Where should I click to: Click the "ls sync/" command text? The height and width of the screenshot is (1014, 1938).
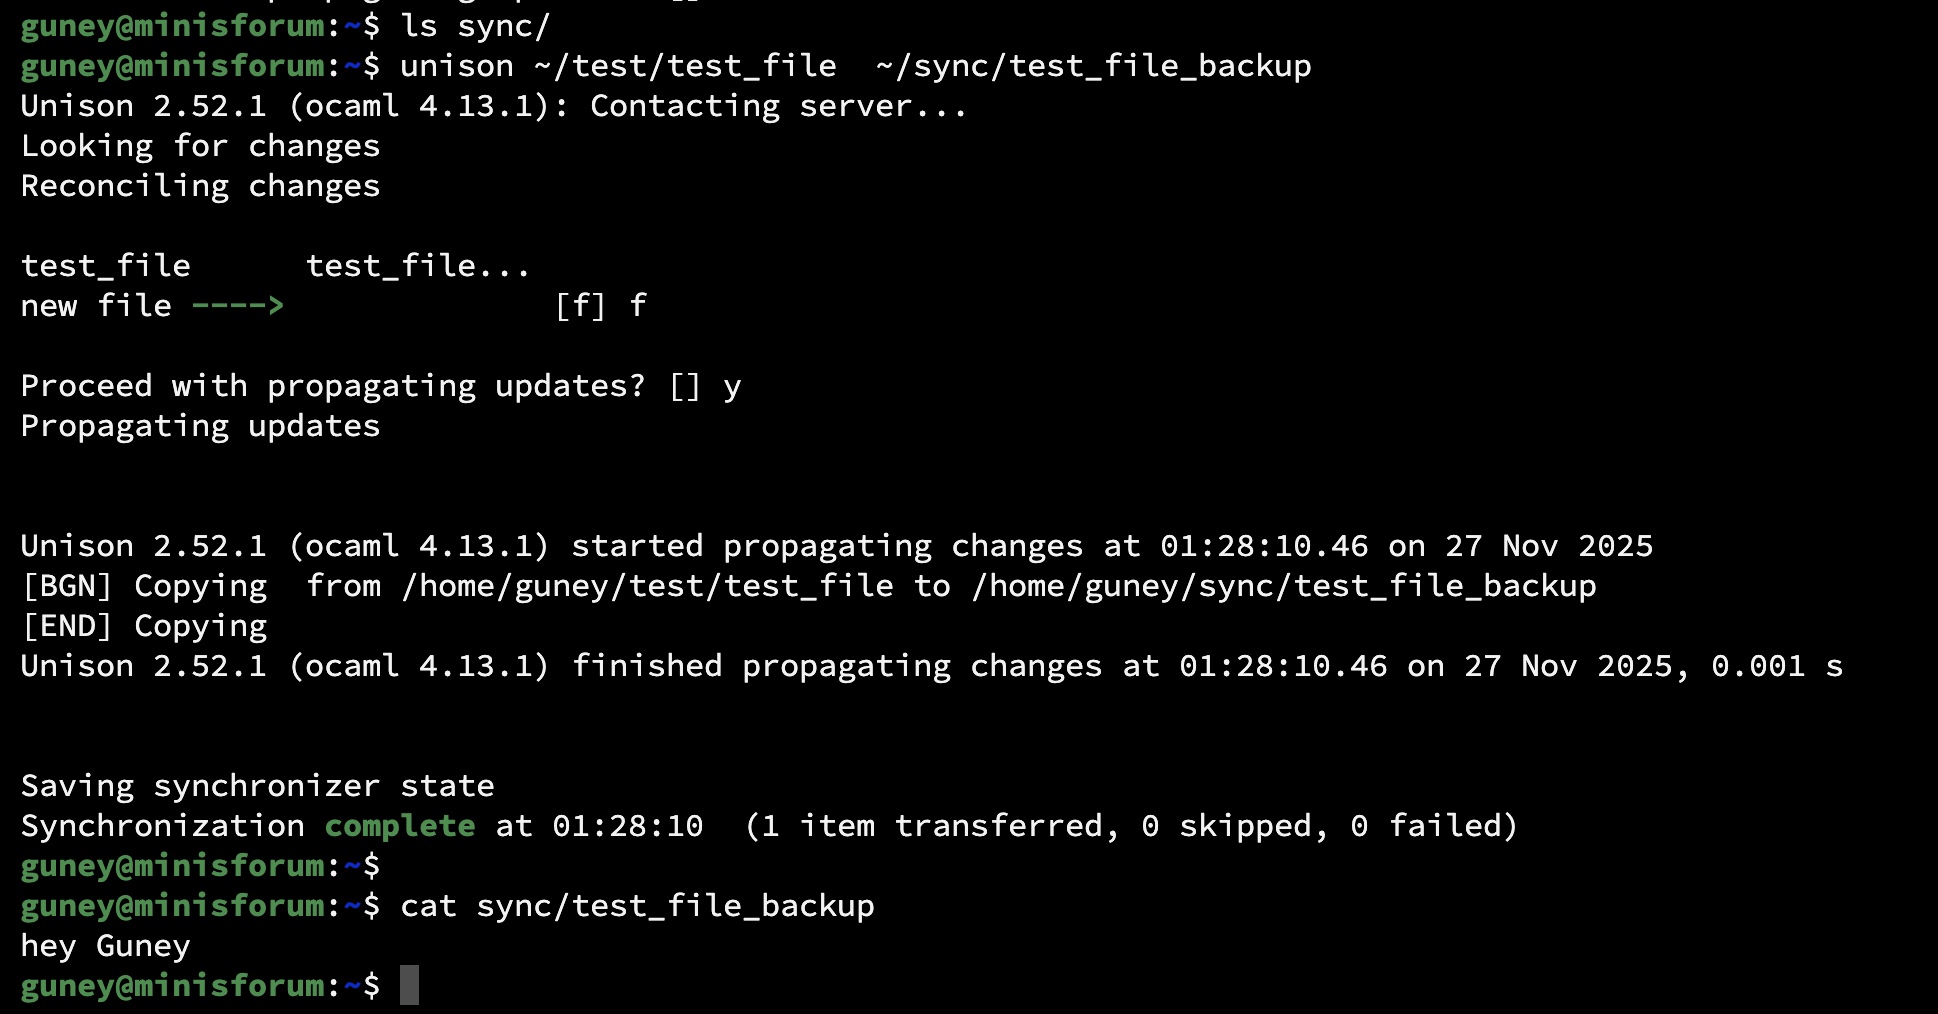coord(475,26)
